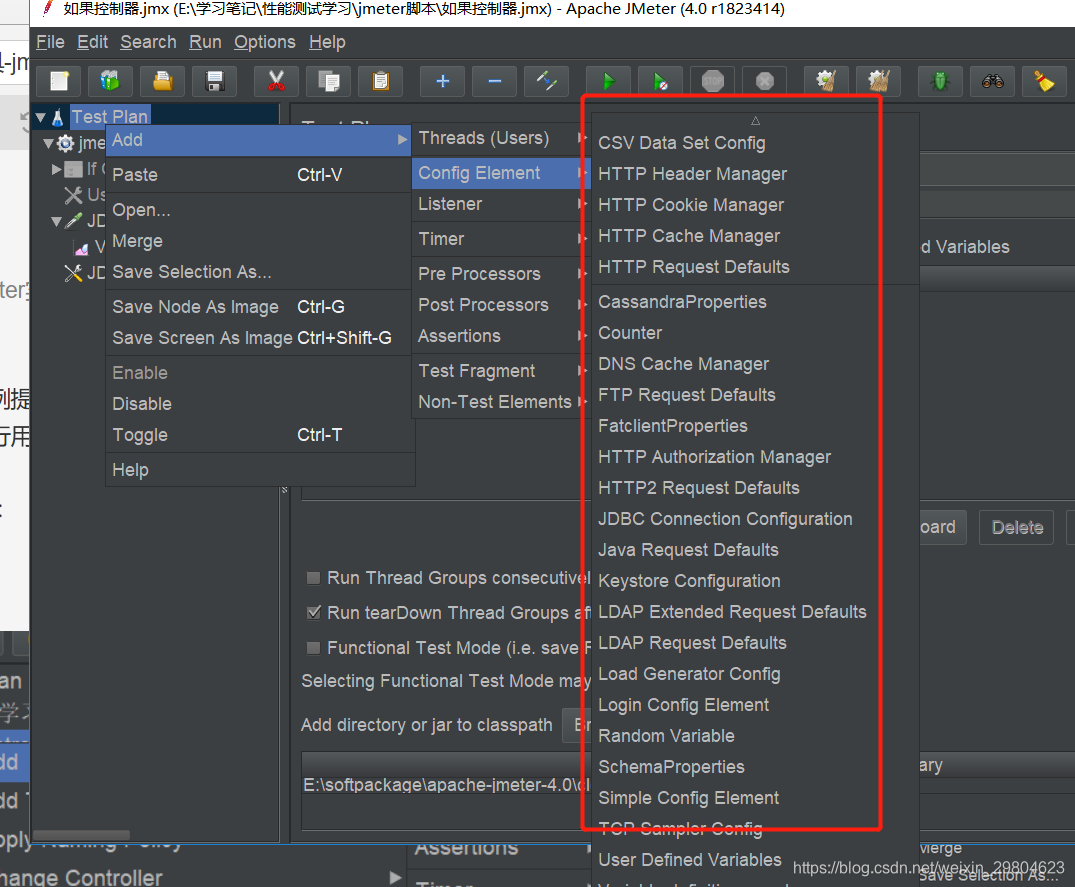The image size is (1075, 887).
Task: Open Search with the binoculars icon
Action: tap(992, 82)
